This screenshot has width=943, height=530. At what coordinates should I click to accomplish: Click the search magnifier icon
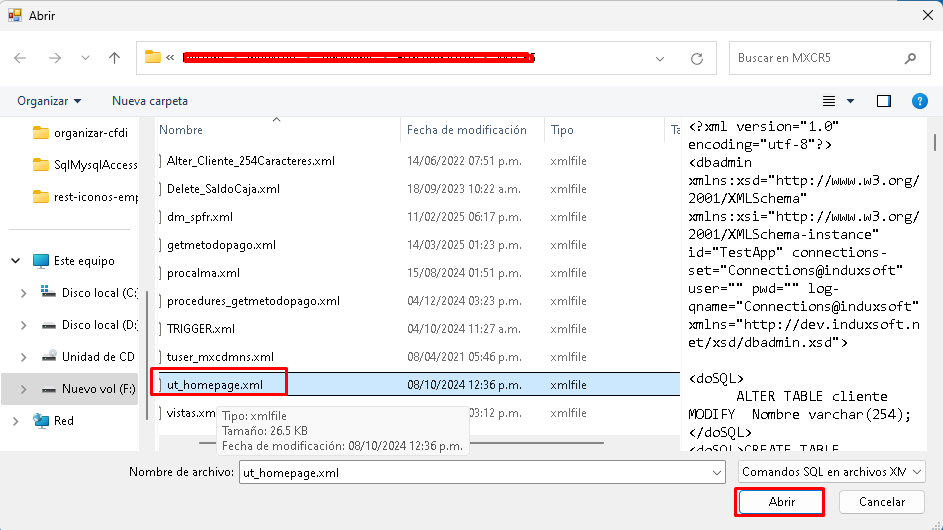909,58
